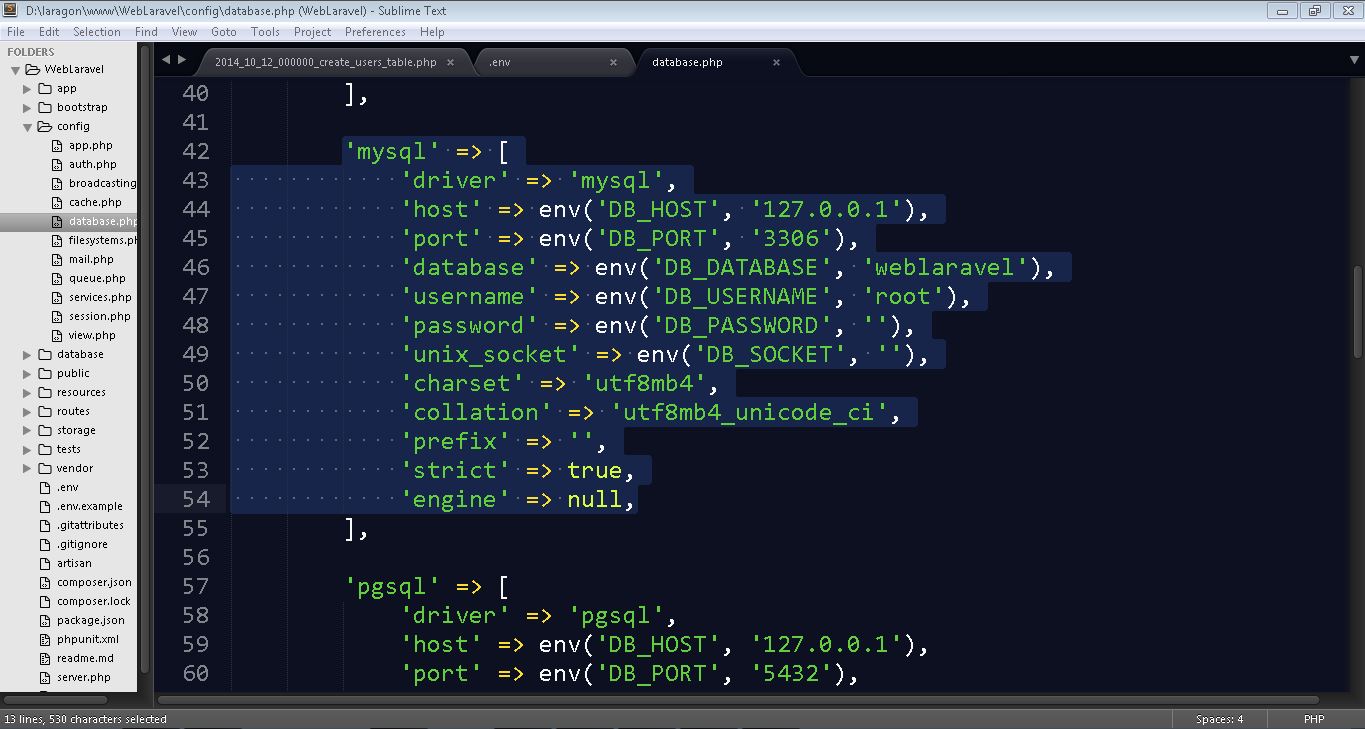Expand the vendor folder
This screenshot has height=729, width=1365.
[27, 468]
